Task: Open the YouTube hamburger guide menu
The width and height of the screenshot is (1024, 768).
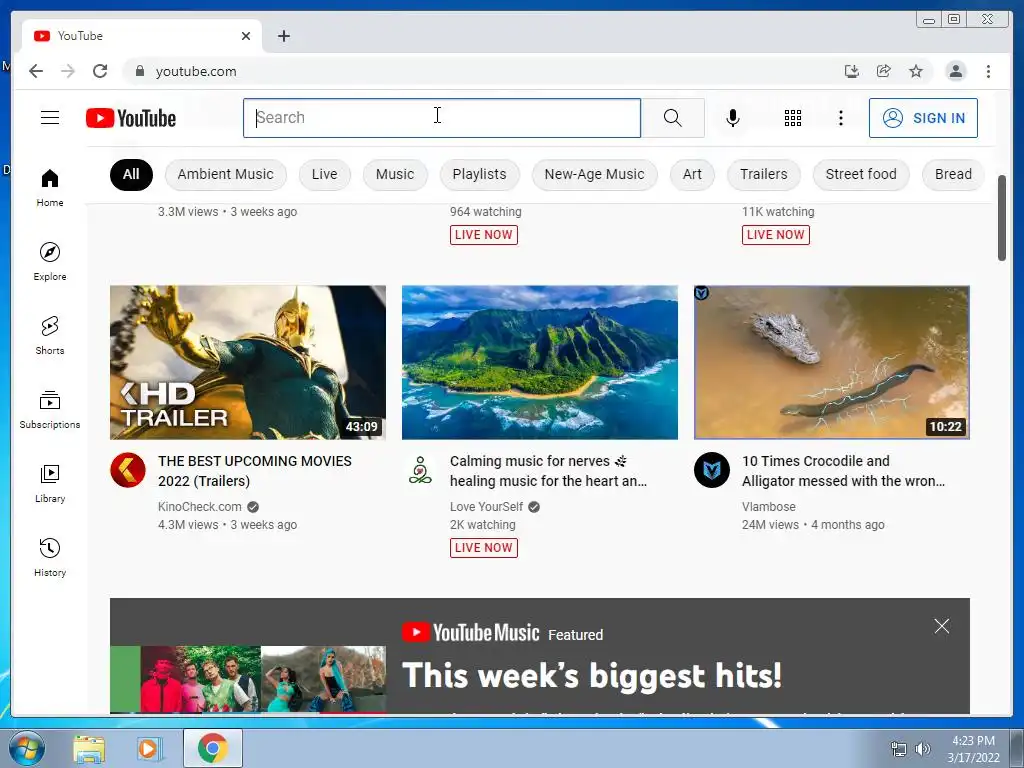Action: coord(50,118)
